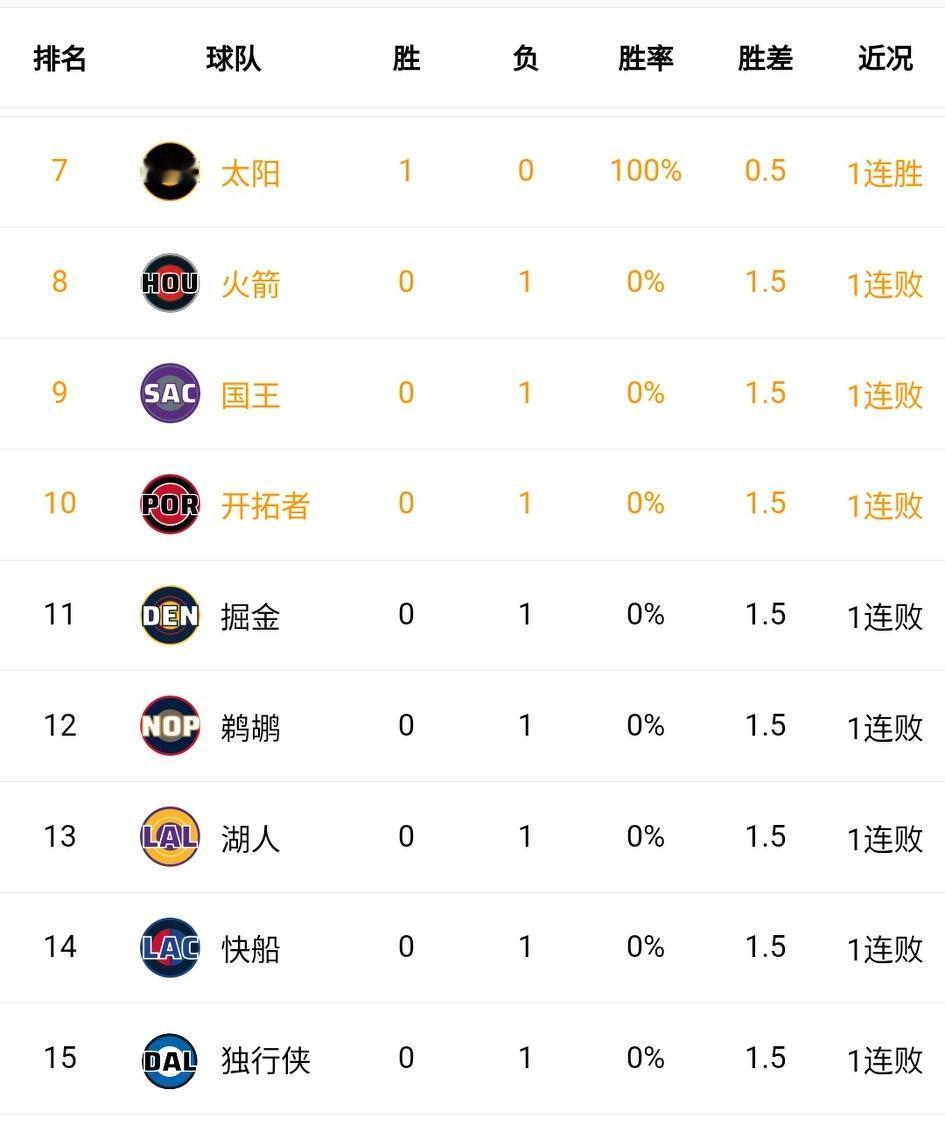This screenshot has height=1128, width=945.
Task: Select the SAC Kings logo icon
Action: click(x=170, y=394)
